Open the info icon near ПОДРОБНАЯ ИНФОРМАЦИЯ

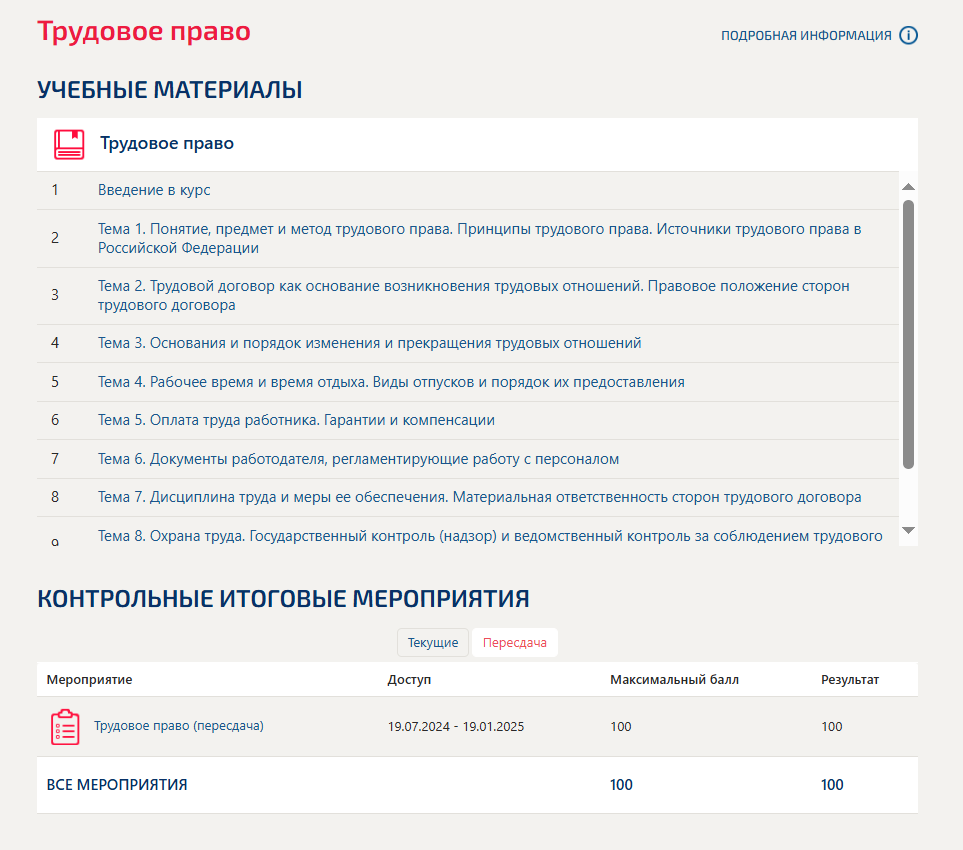click(x=908, y=35)
